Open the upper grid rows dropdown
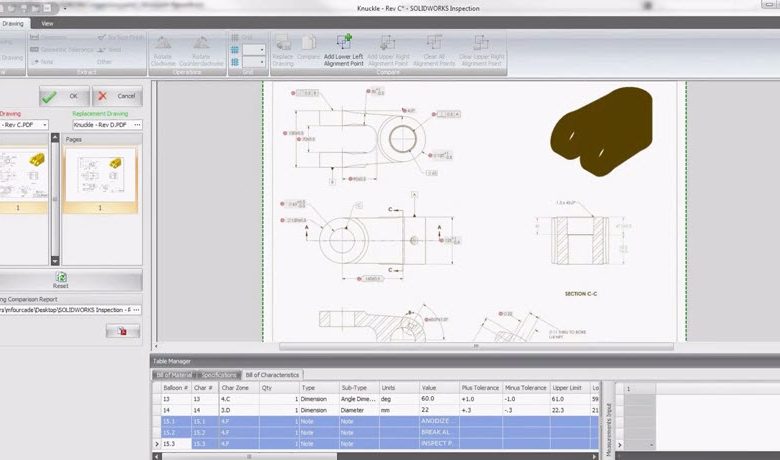The width and height of the screenshot is (780, 460). point(262,50)
